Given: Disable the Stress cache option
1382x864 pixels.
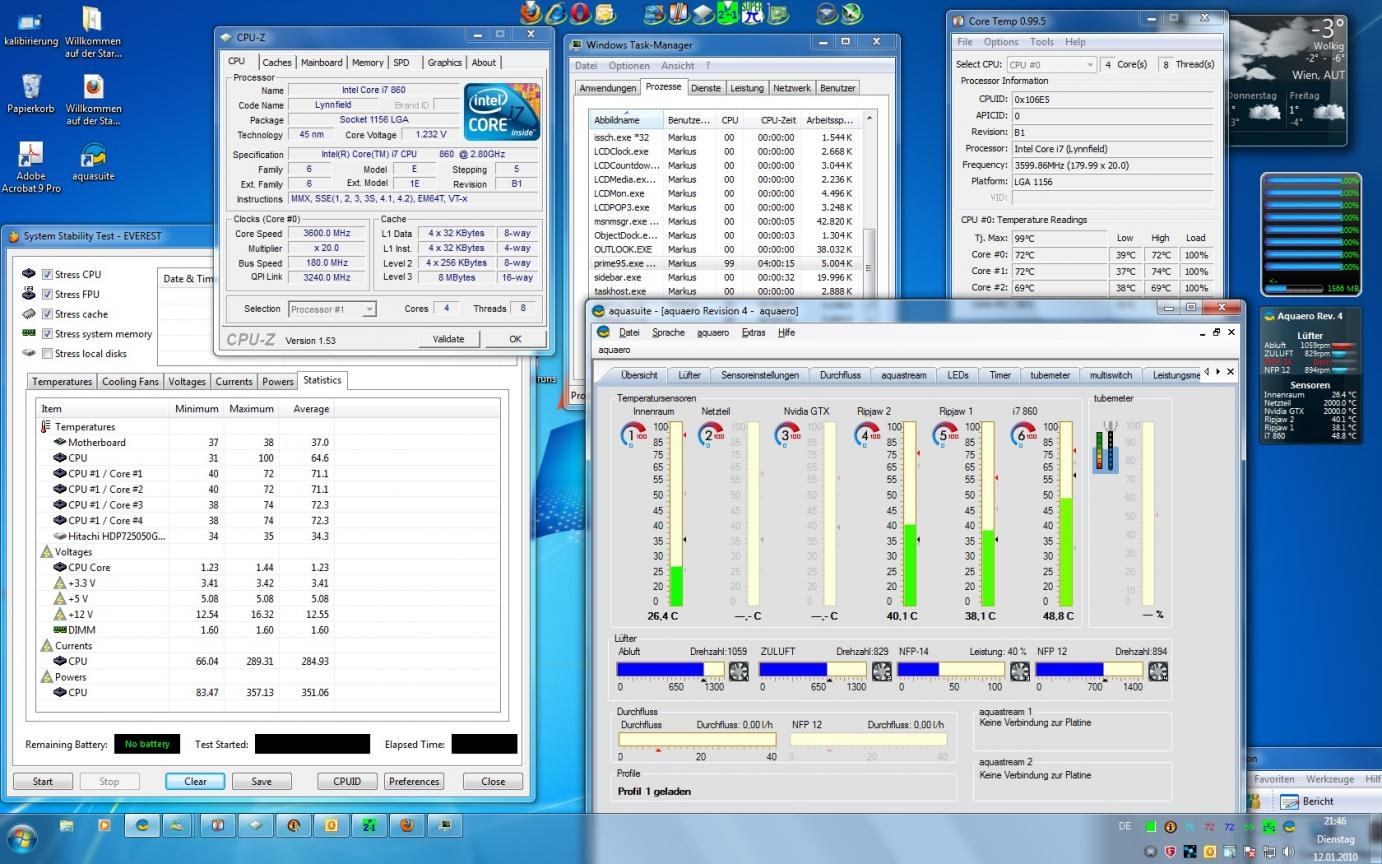Looking at the screenshot, I should tap(47, 314).
